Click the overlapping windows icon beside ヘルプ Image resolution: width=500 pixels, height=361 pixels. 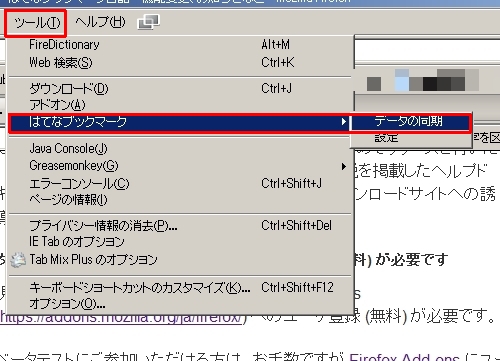[x=148, y=22]
